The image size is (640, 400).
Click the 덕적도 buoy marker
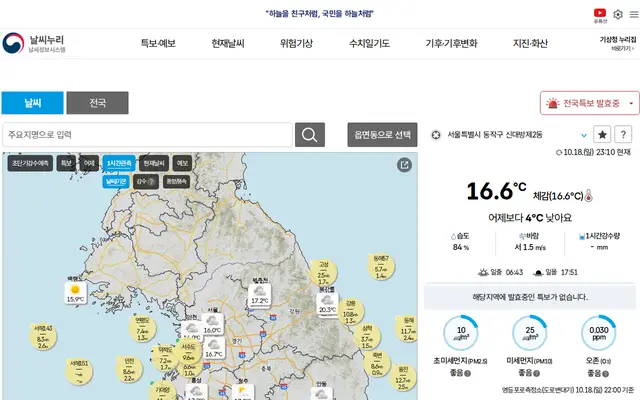click(x=165, y=358)
